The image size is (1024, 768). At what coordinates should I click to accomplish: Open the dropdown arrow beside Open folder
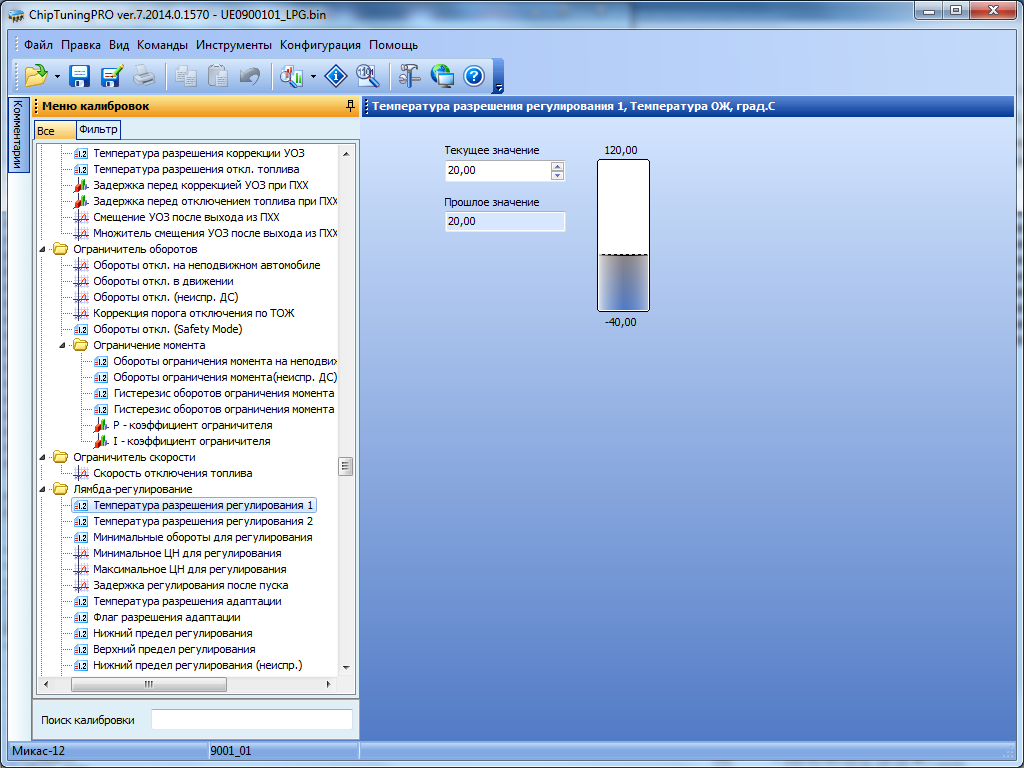click(x=57, y=76)
